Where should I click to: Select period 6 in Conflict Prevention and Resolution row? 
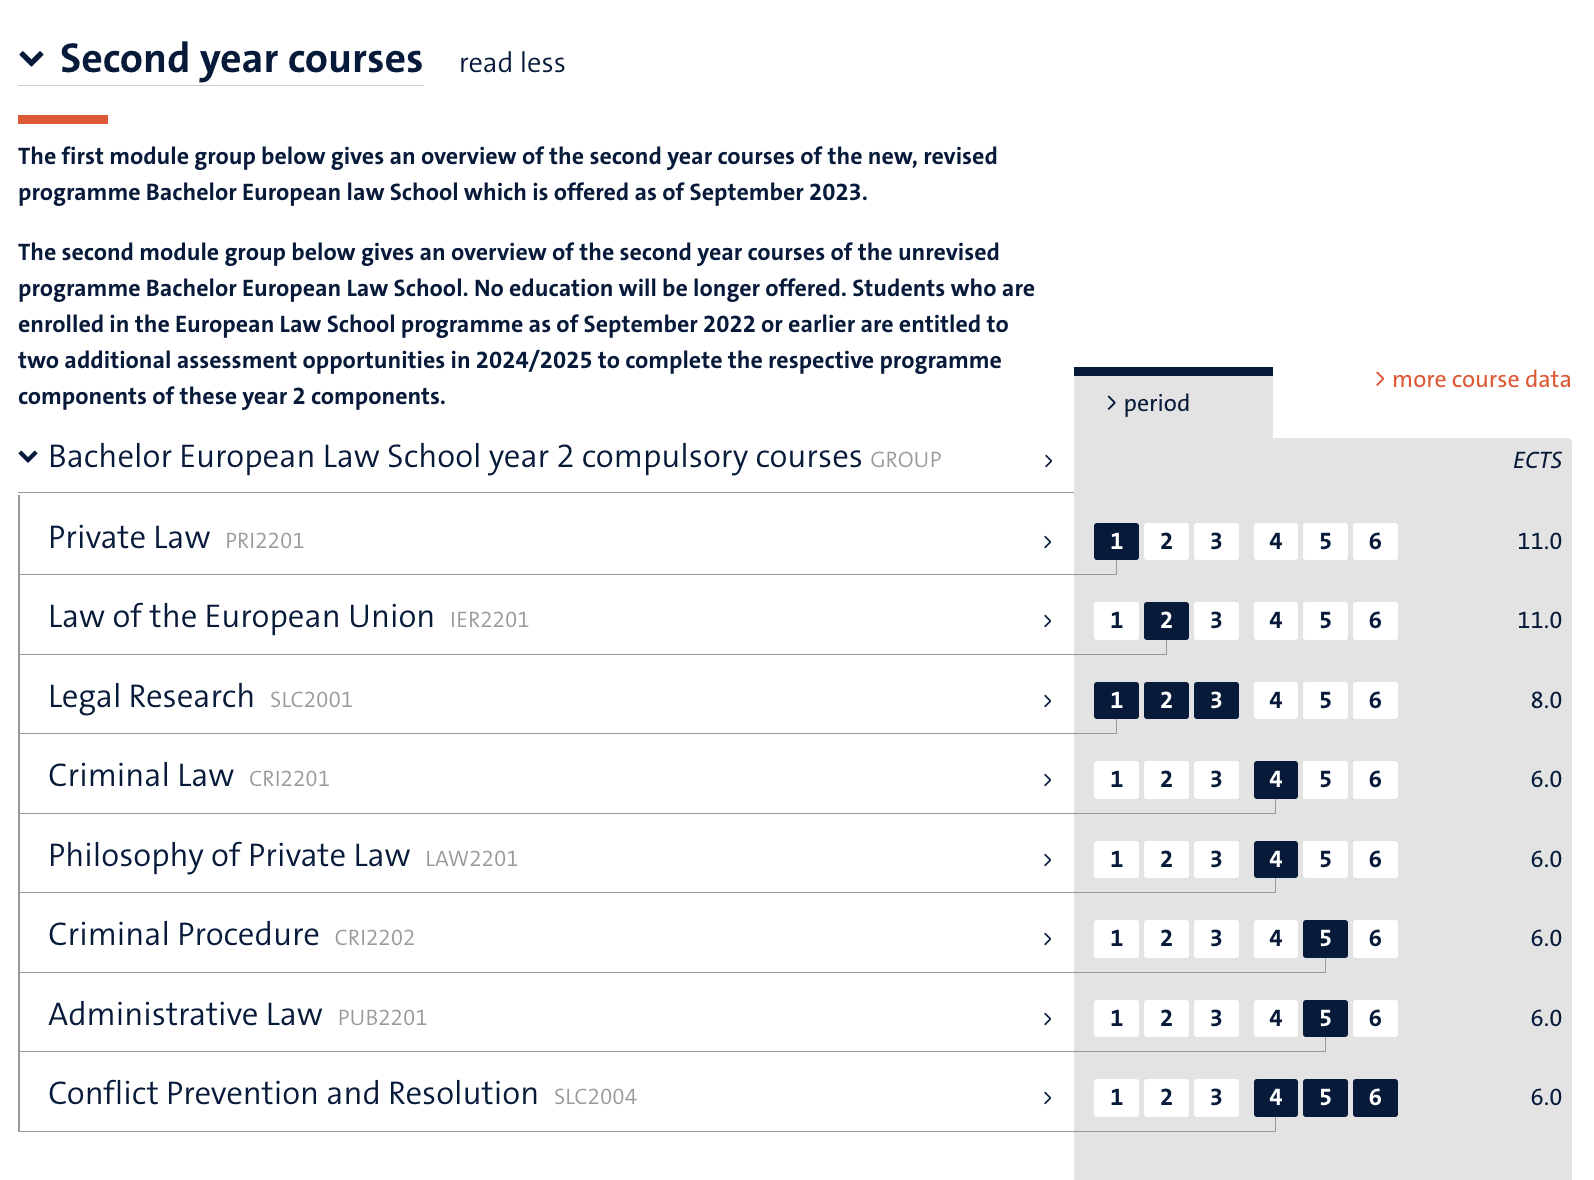[1375, 1097]
